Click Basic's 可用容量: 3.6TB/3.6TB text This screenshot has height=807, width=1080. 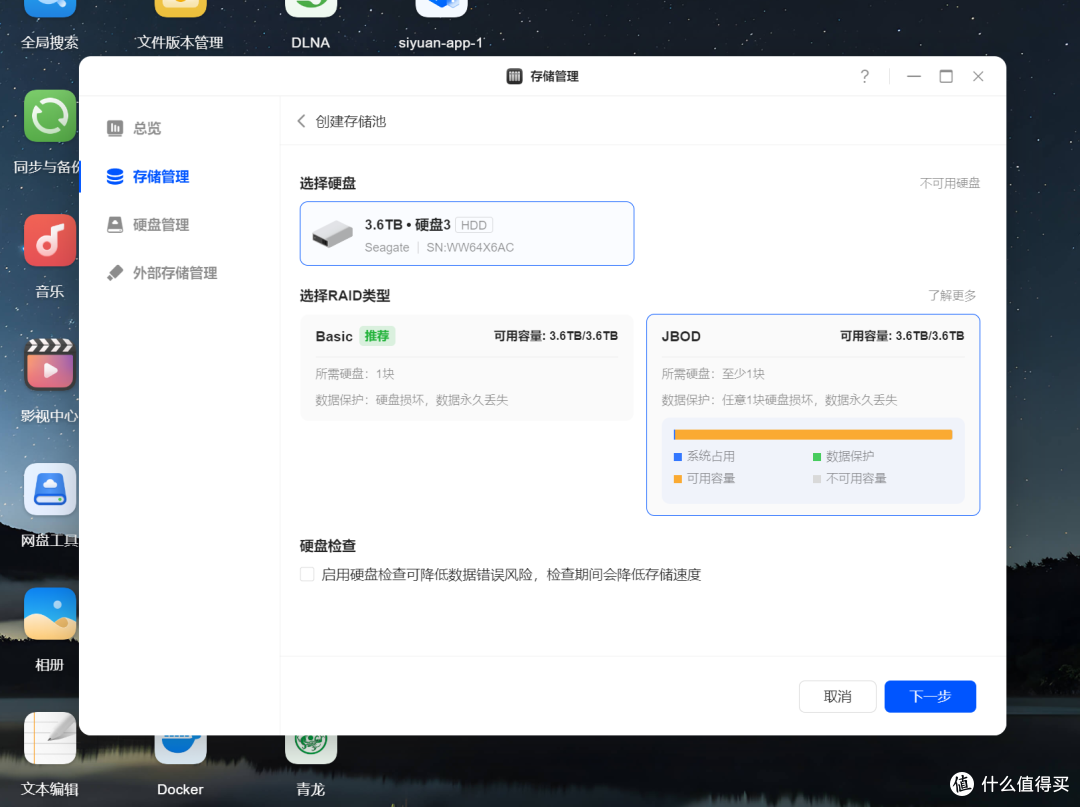556,336
